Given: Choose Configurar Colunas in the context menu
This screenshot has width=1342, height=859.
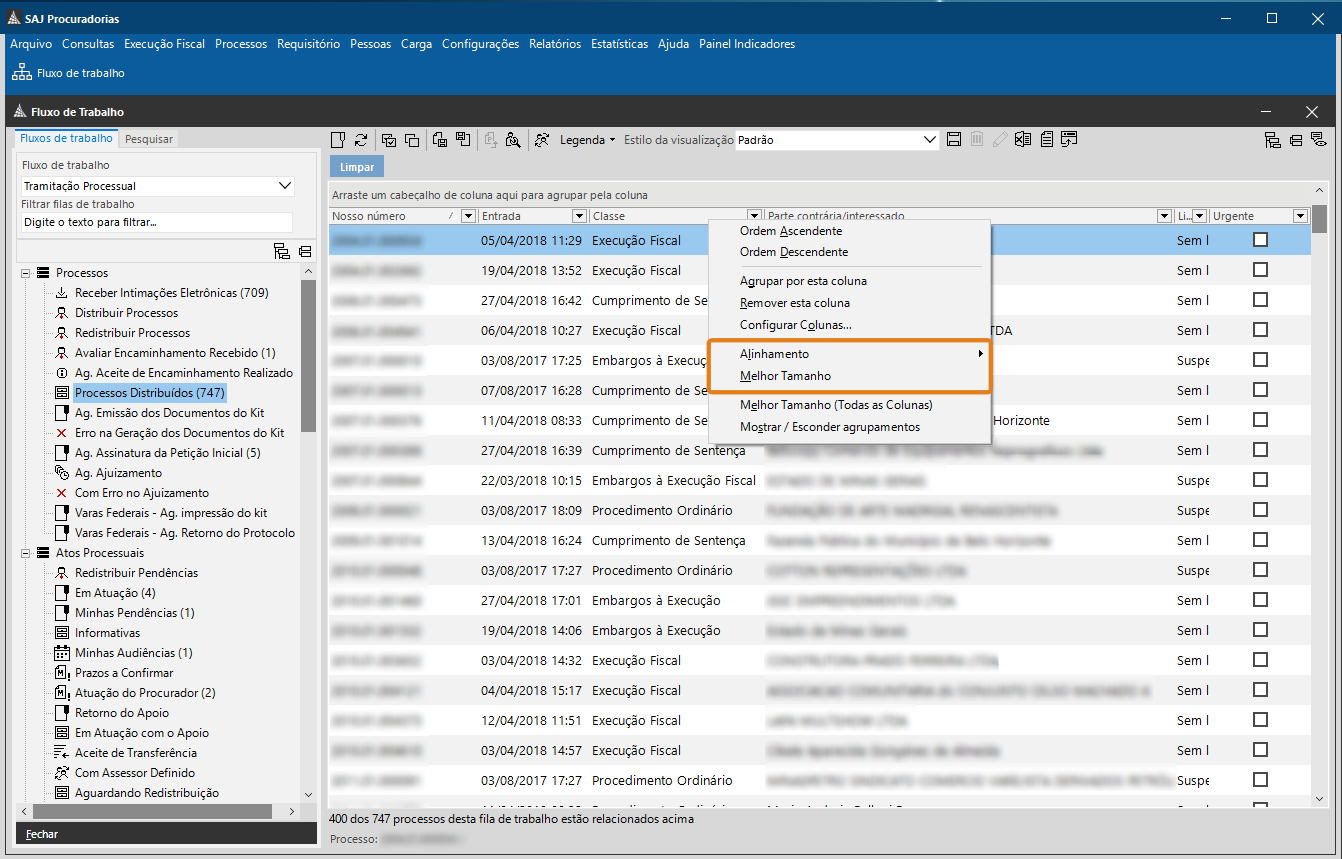Looking at the screenshot, I should click(x=795, y=325).
